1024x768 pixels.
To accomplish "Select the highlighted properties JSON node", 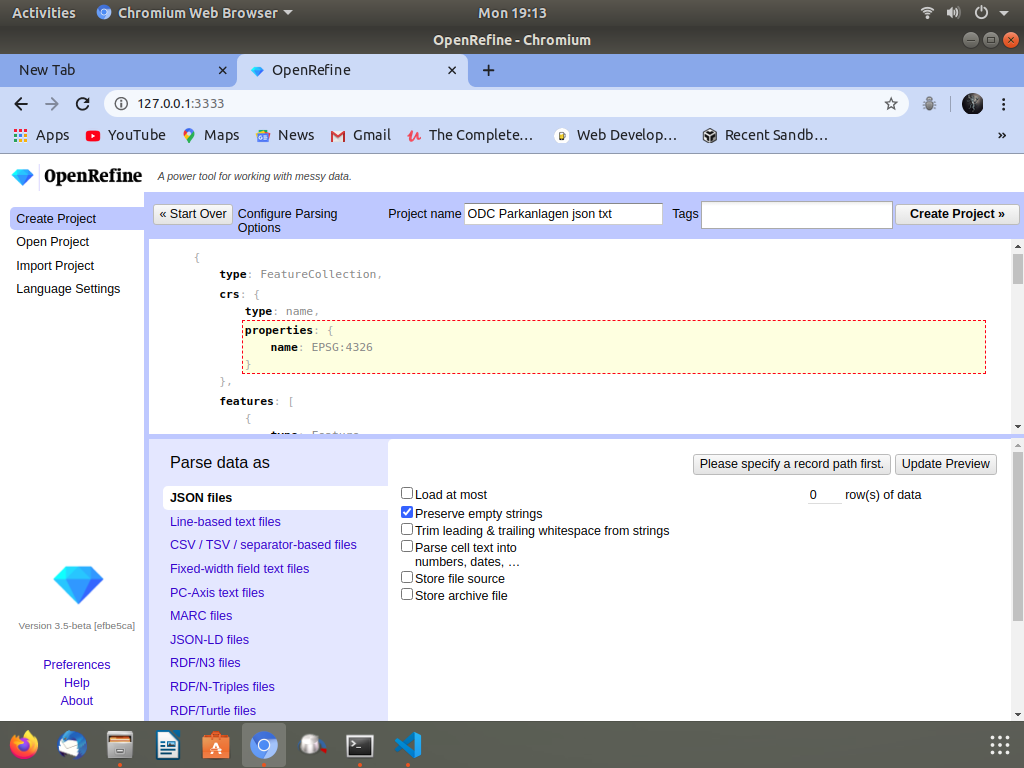I will 613,347.
